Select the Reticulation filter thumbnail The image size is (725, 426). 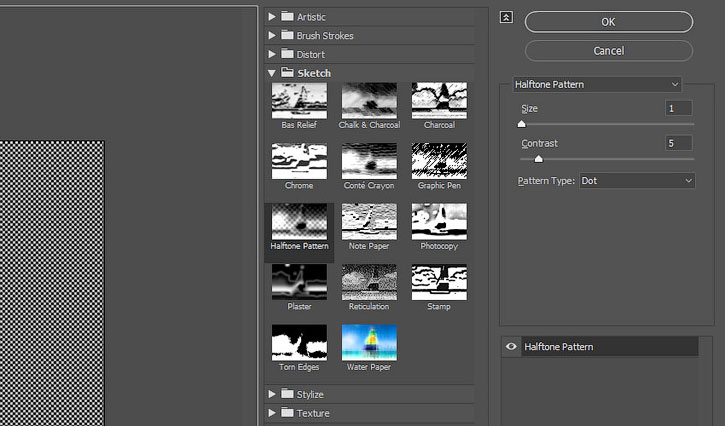369,282
